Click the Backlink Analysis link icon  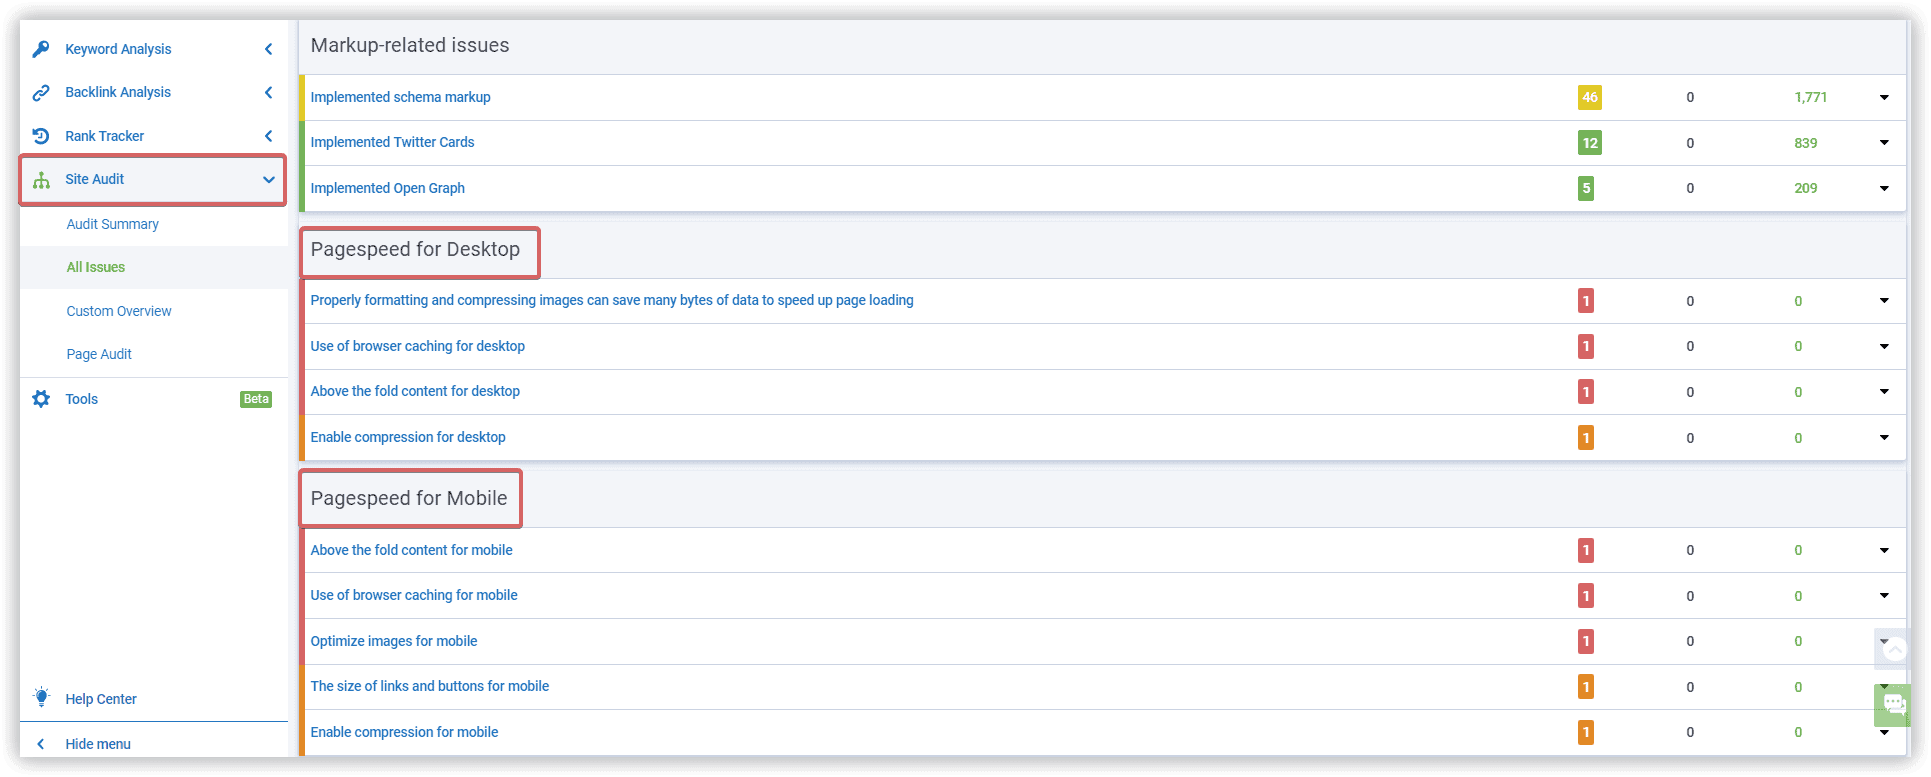pos(41,92)
